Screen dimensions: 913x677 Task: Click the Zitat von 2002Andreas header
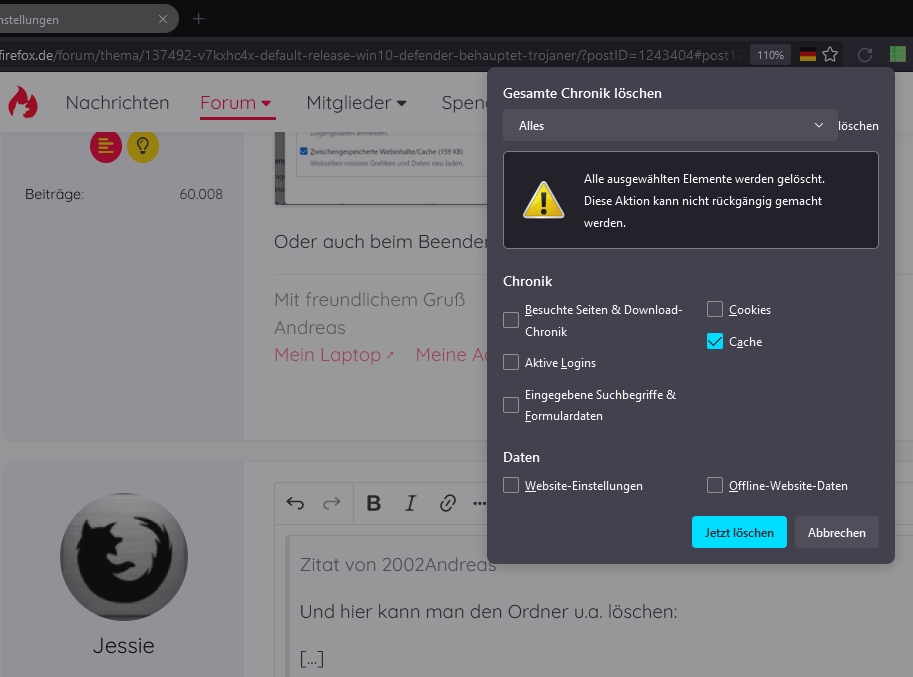click(x=398, y=564)
